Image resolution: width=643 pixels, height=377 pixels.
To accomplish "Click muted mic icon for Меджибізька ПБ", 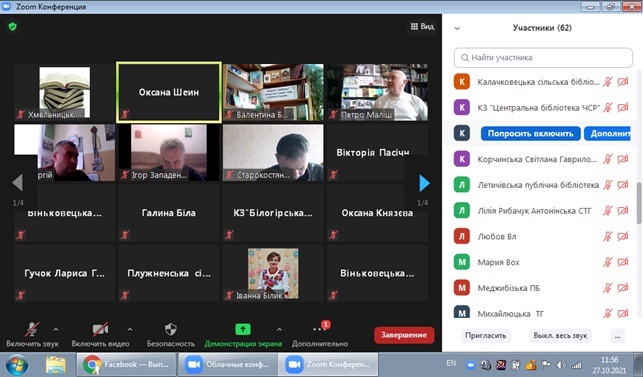I will click(x=607, y=288).
